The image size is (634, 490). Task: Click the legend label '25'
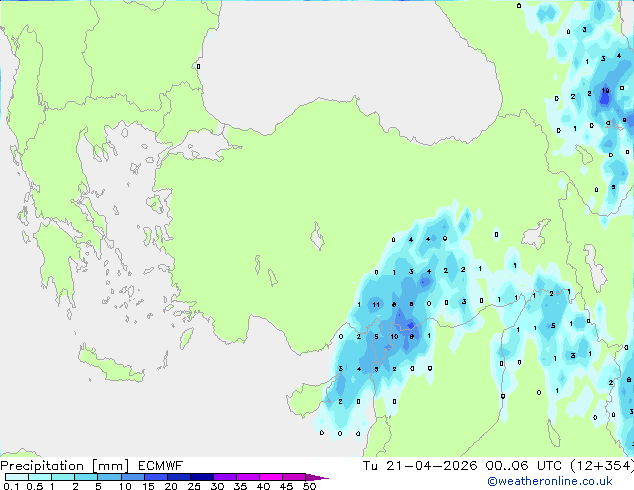194,486
